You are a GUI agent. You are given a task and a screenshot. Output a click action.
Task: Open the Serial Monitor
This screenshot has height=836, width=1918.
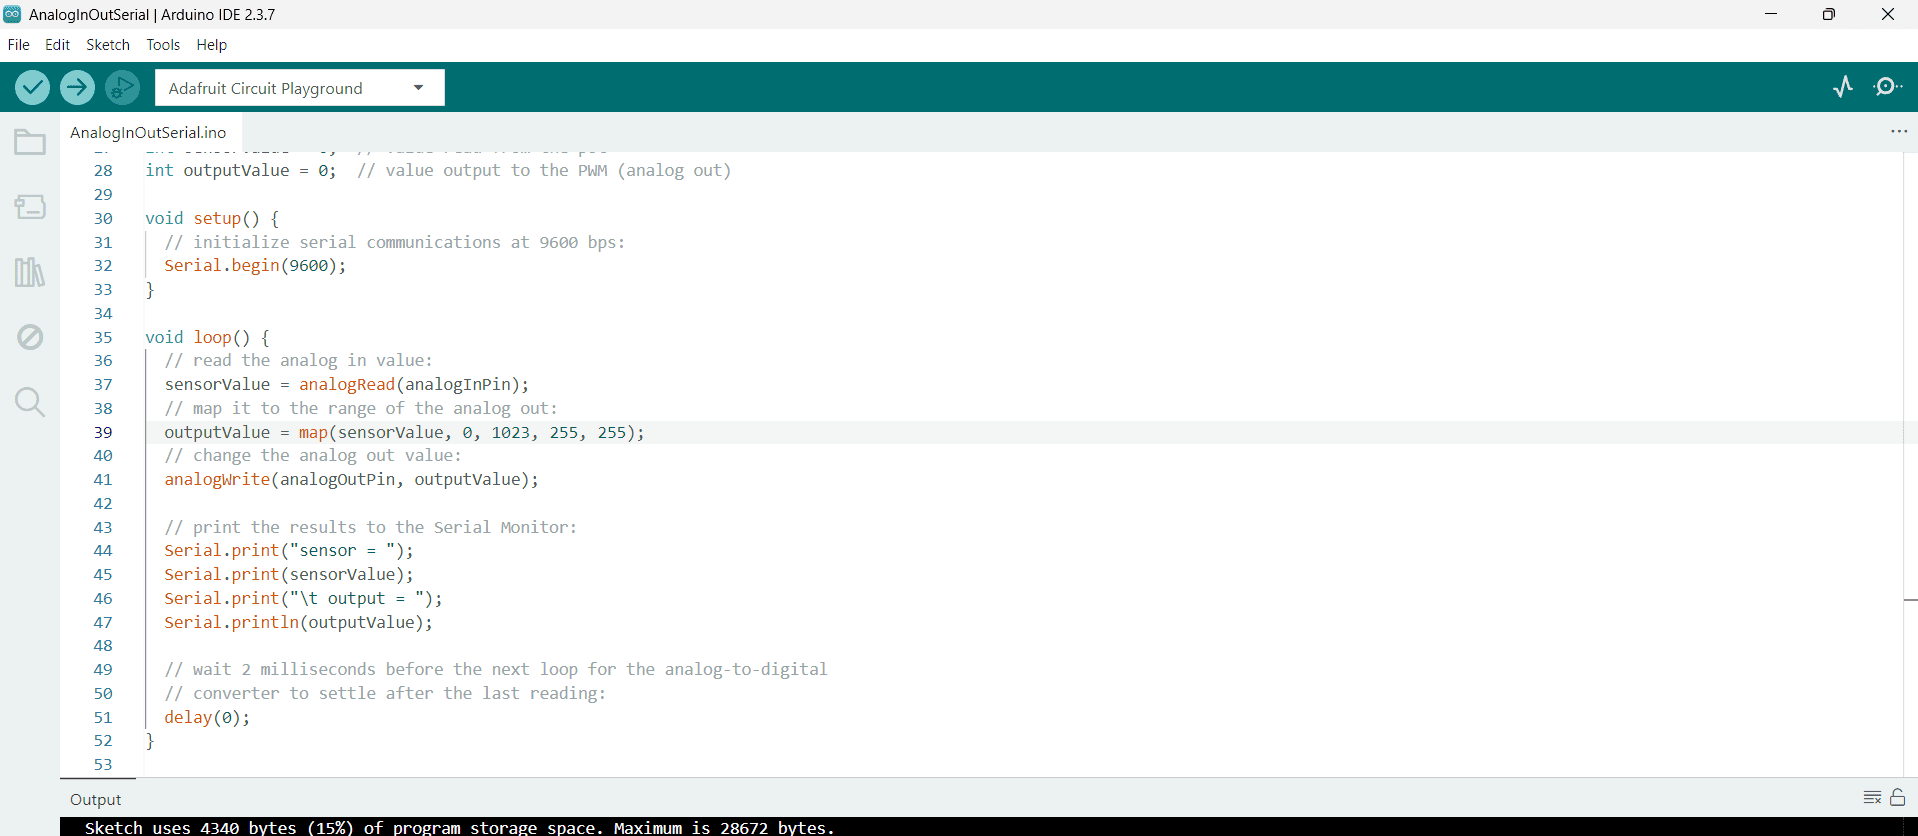1887,87
